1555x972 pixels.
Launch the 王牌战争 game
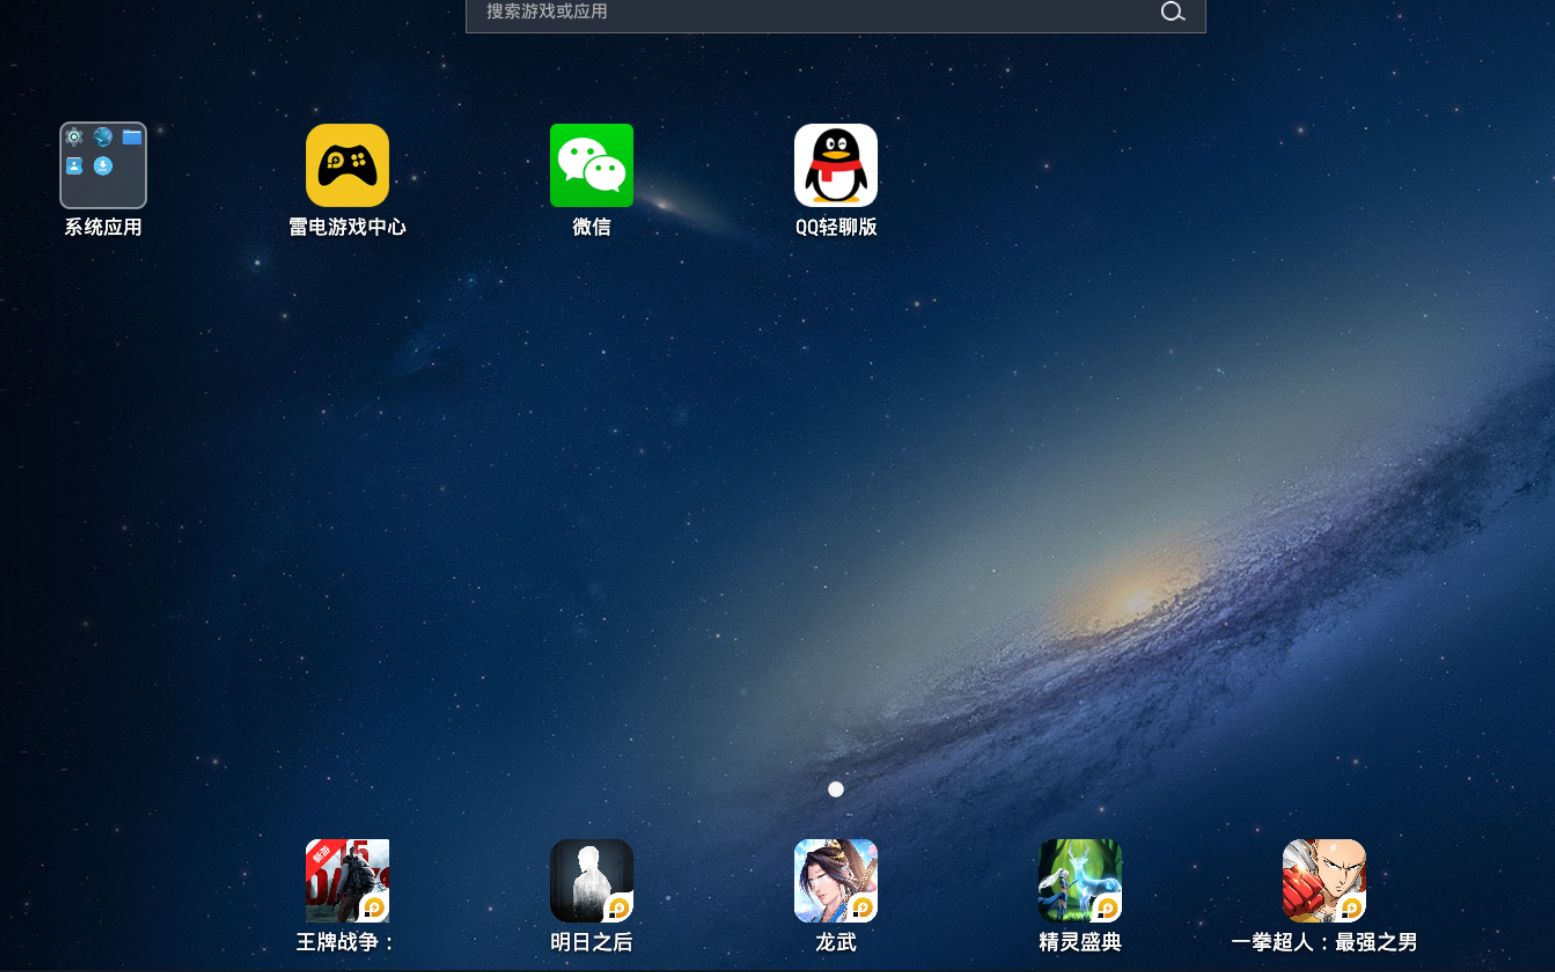coord(347,880)
